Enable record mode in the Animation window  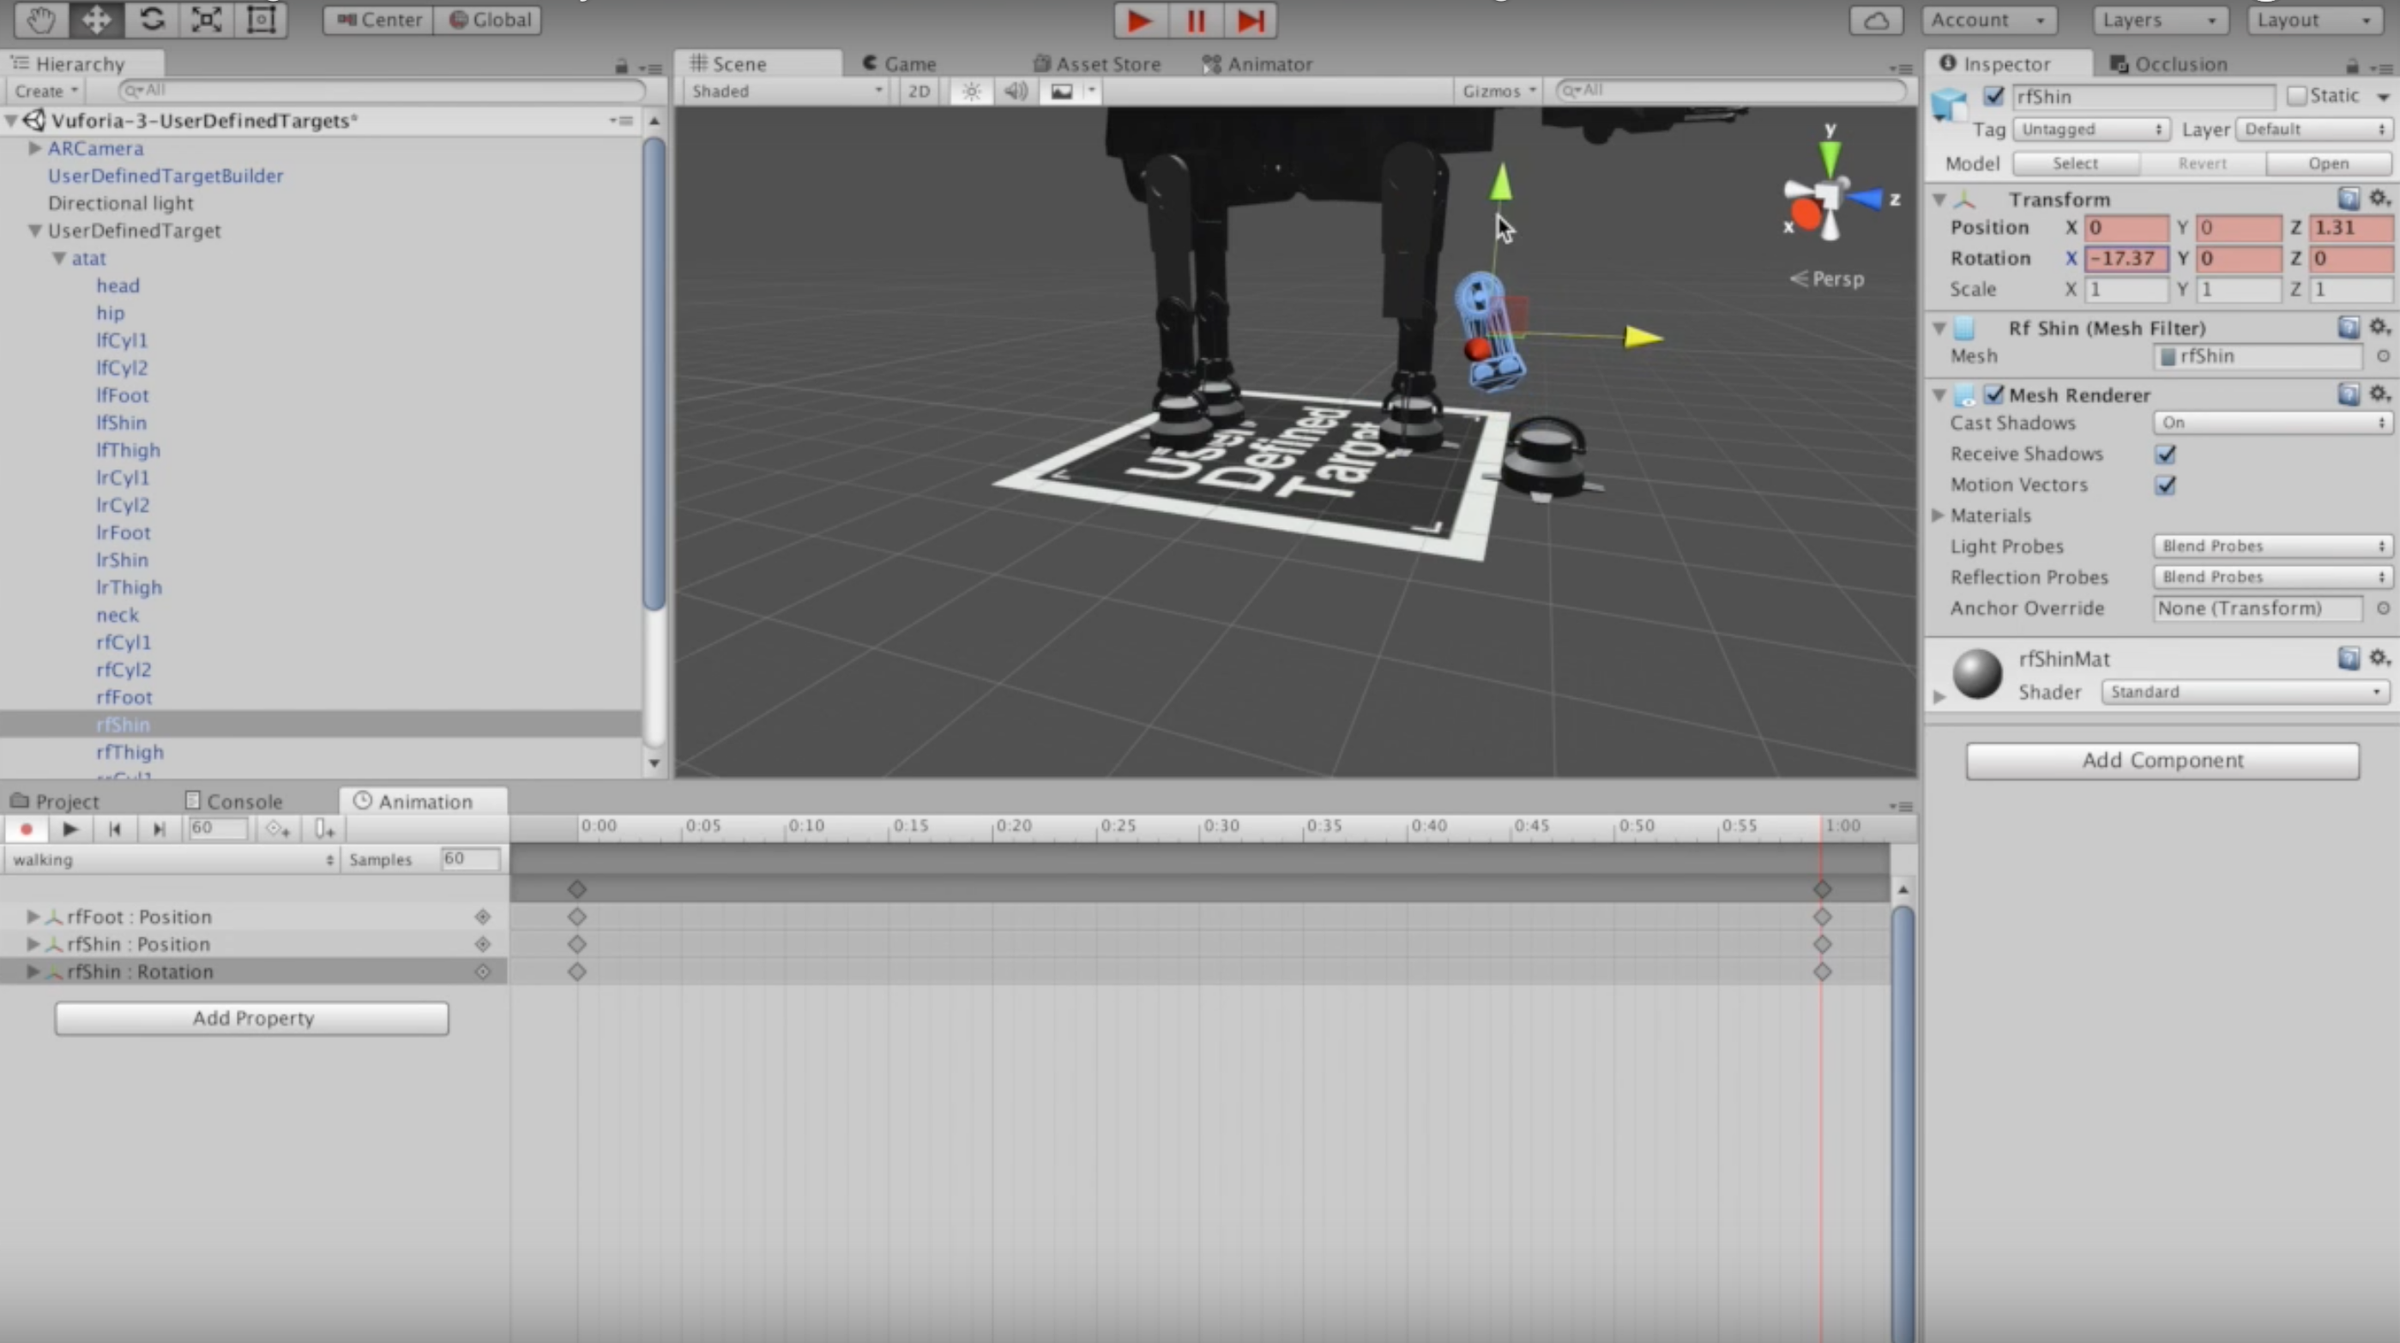(26, 829)
